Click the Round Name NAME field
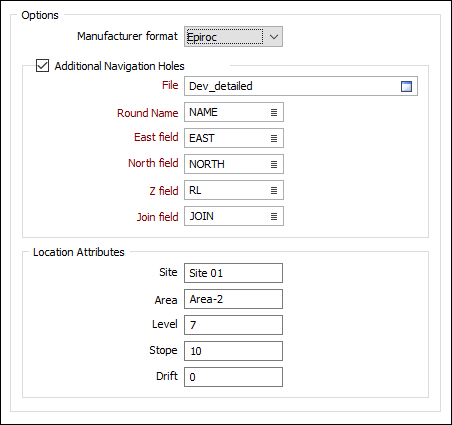452x425 pixels. pyautogui.click(x=234, y=112)
